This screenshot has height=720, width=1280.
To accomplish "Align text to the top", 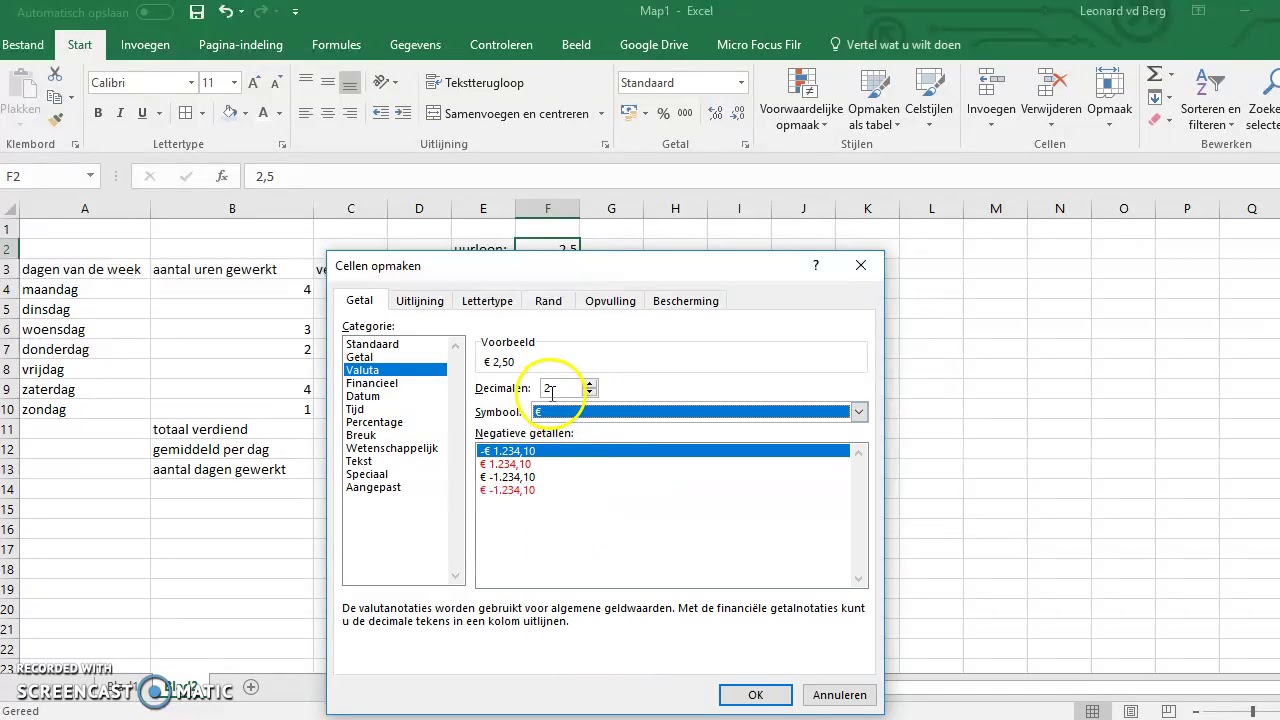I will 306,83.
